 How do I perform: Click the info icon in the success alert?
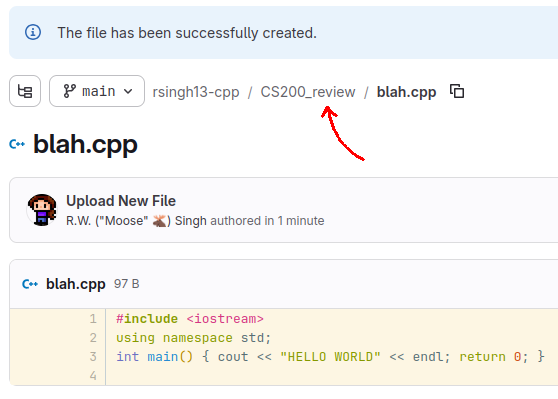[33, 32]
